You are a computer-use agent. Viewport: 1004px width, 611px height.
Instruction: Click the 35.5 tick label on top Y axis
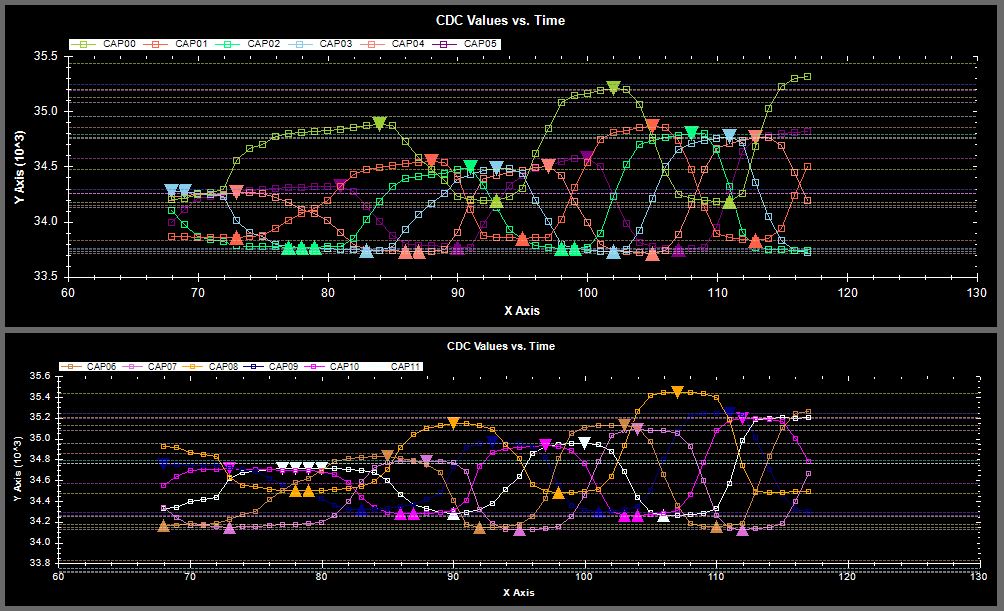click(x=46, y=56)
